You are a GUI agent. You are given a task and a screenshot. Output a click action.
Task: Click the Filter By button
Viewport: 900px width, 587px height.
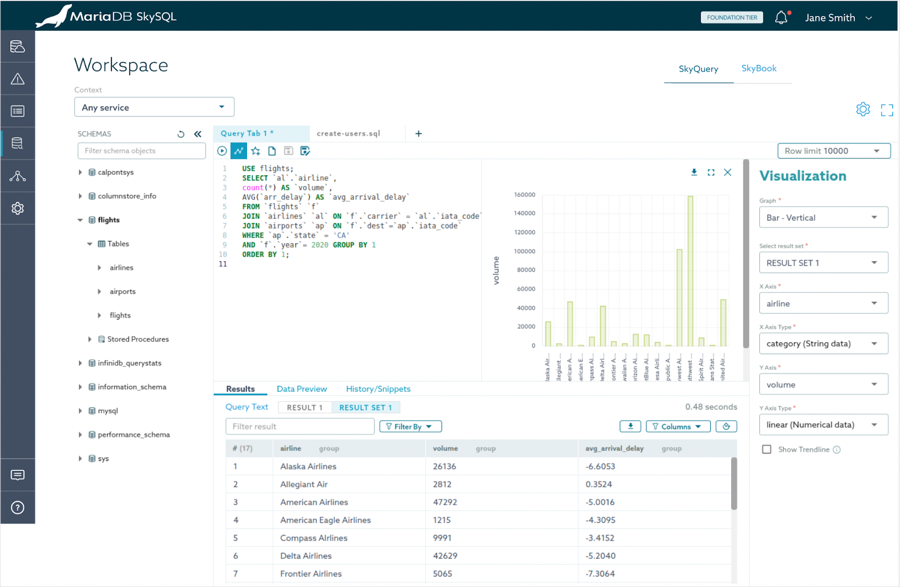tap(410, 427)
